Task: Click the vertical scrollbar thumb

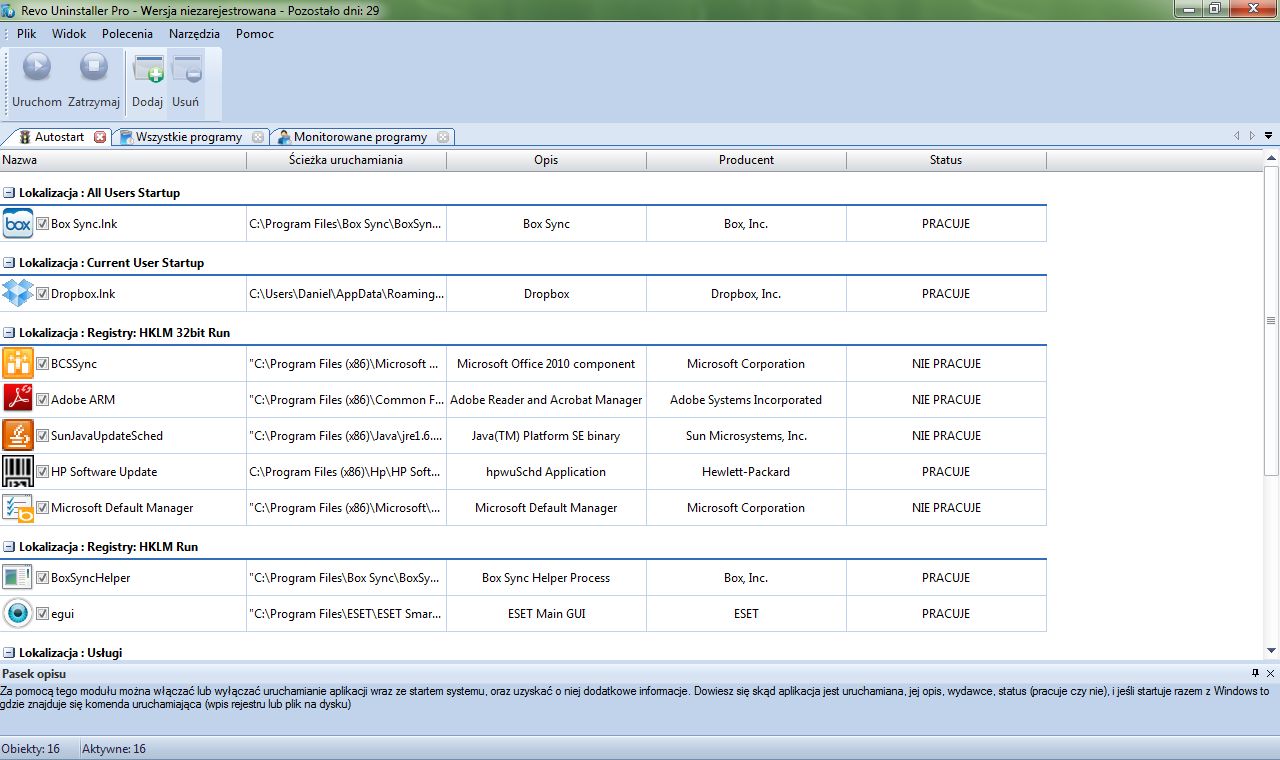Action: pyautogui.click(x=1271, y=321)
